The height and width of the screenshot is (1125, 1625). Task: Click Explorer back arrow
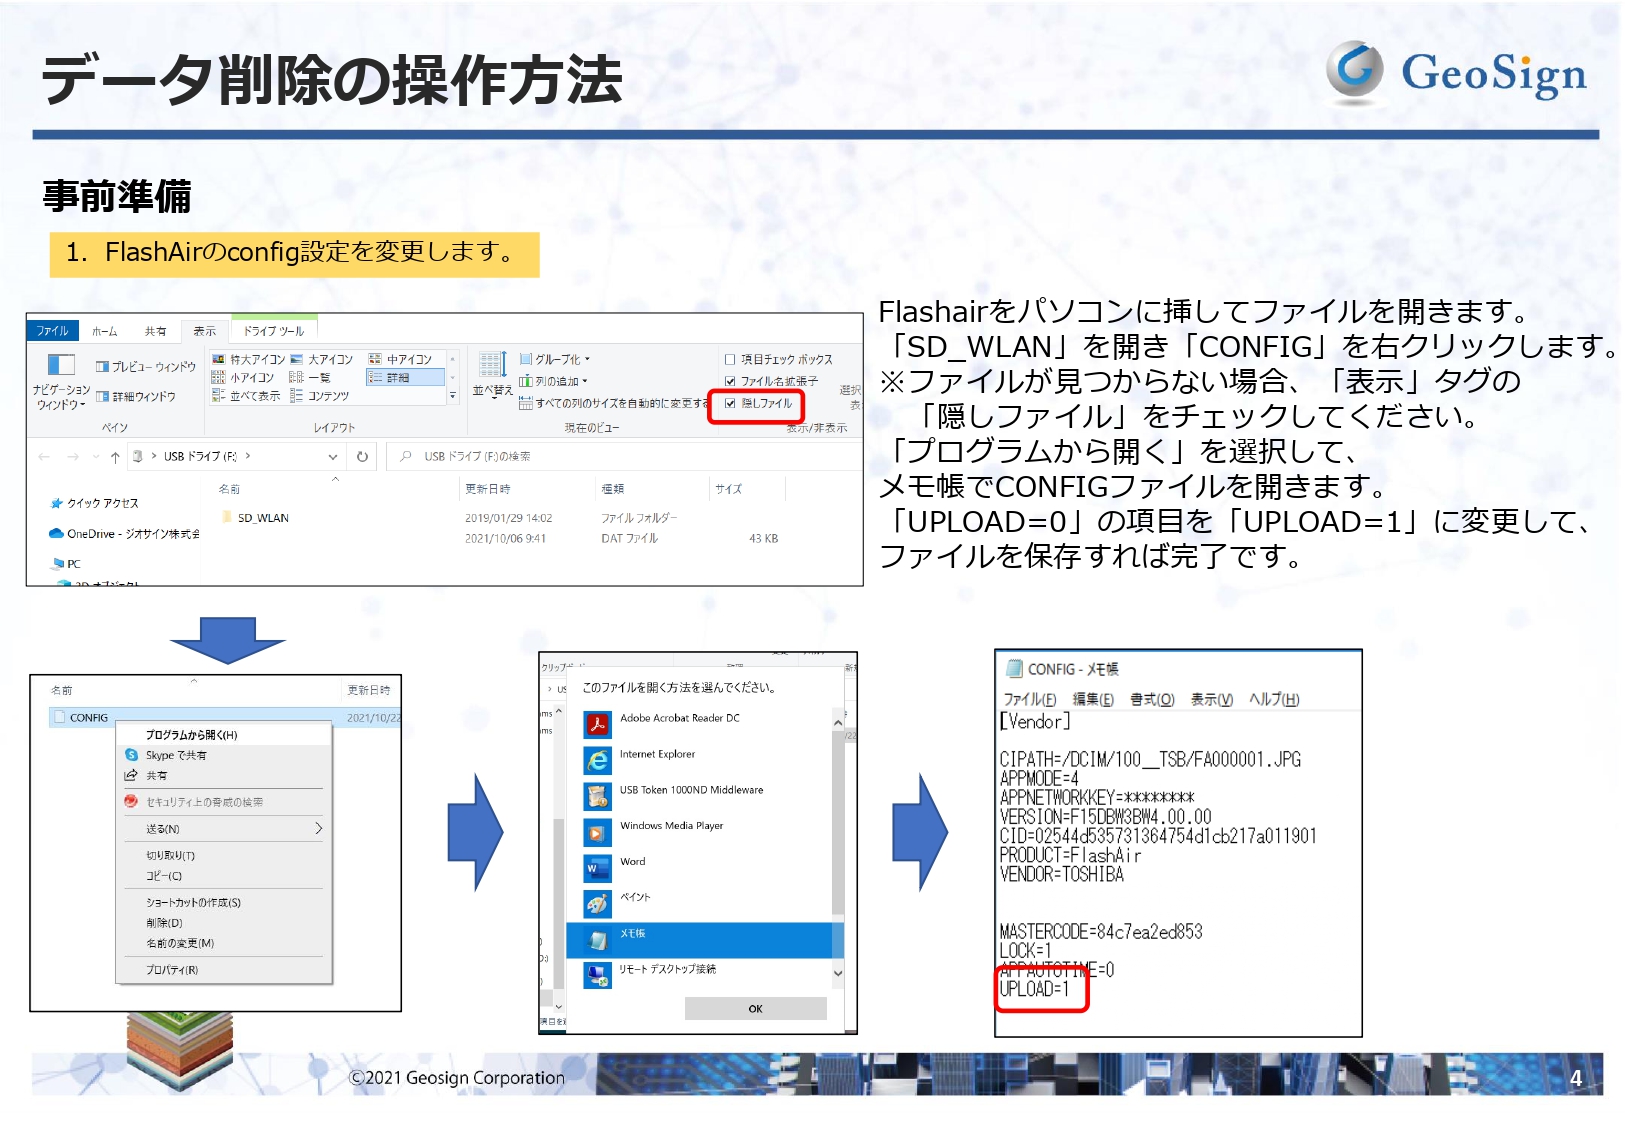pyautogui.click(x=44, y=457)
